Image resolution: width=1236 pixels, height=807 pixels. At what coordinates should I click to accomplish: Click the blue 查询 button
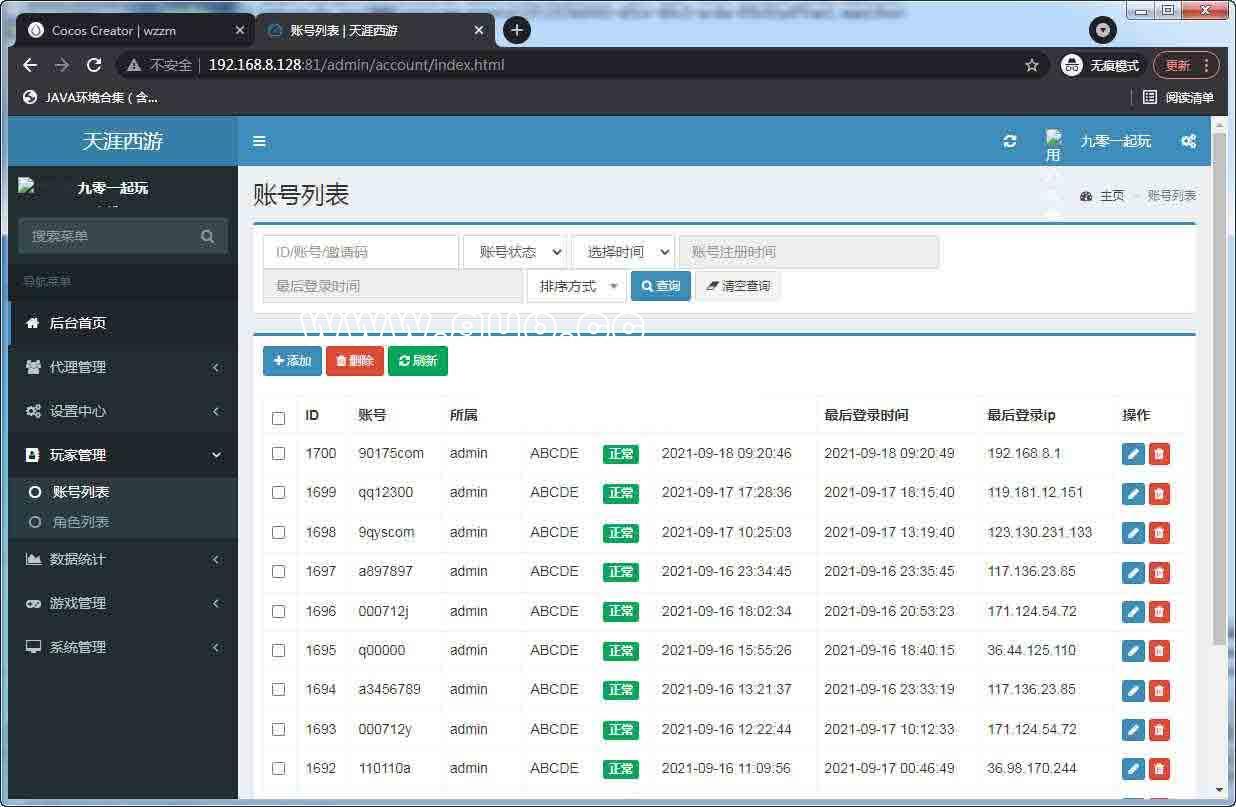point(661,286)
